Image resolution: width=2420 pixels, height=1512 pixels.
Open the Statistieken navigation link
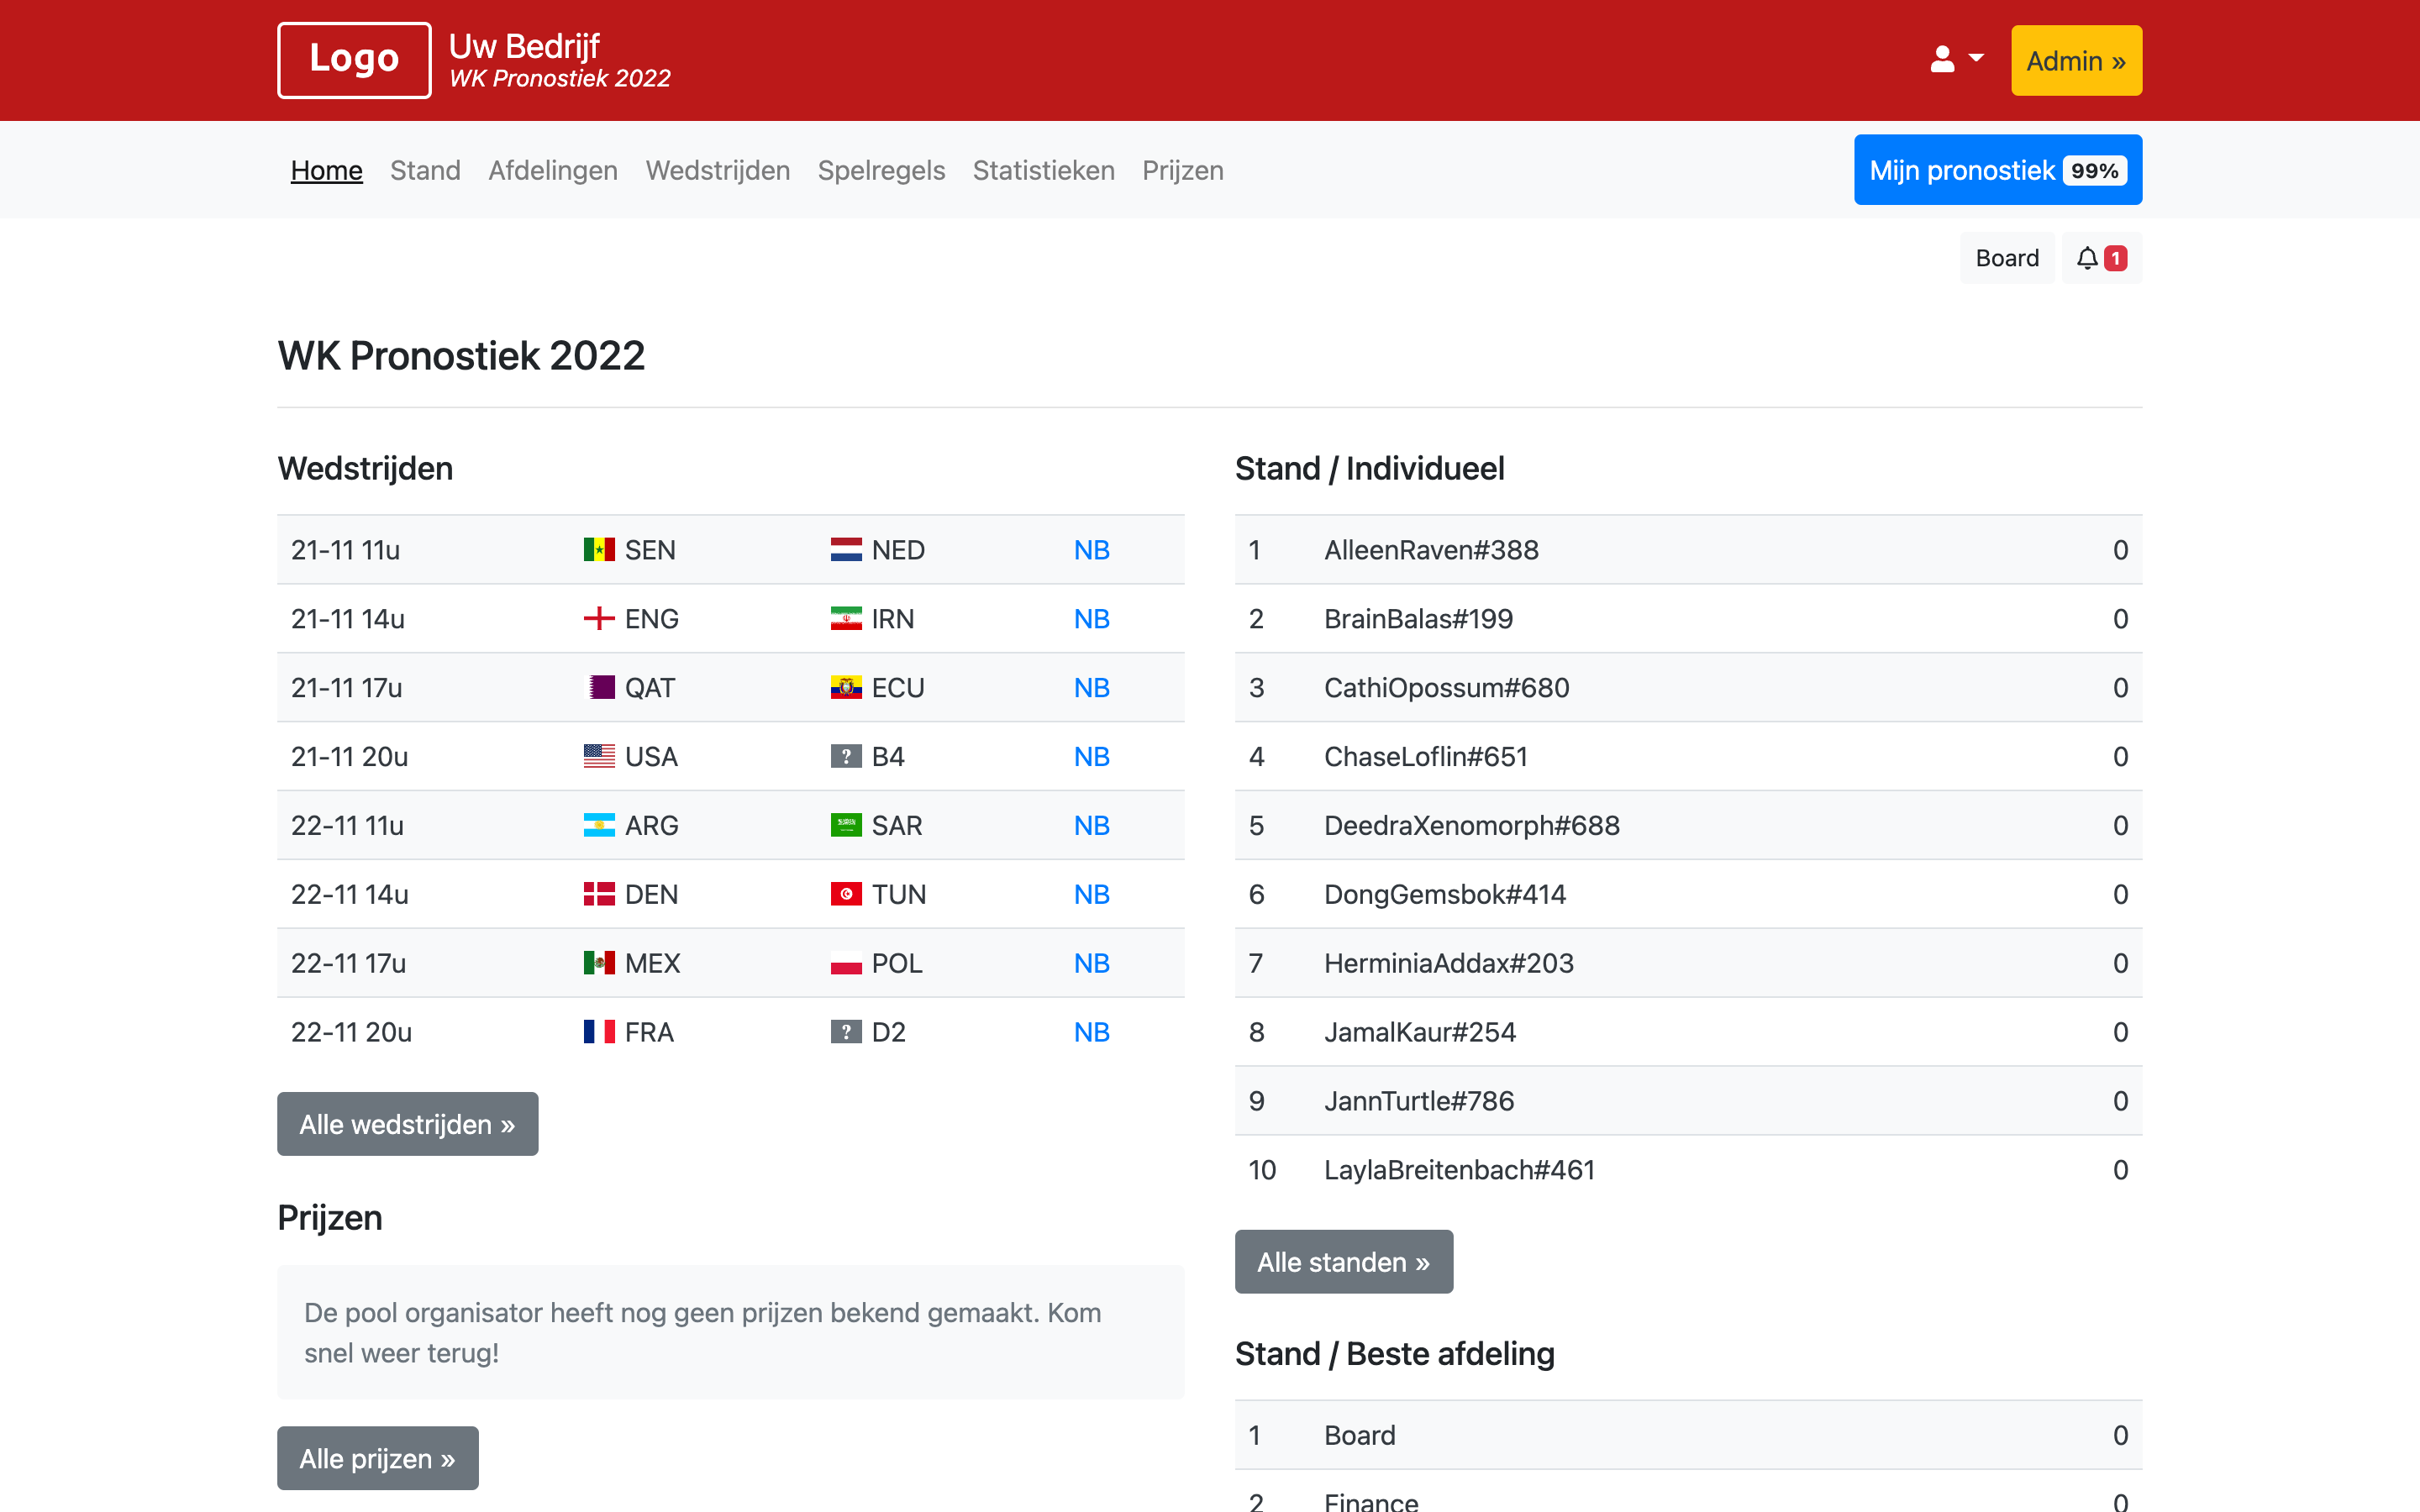coord(1043,171)
